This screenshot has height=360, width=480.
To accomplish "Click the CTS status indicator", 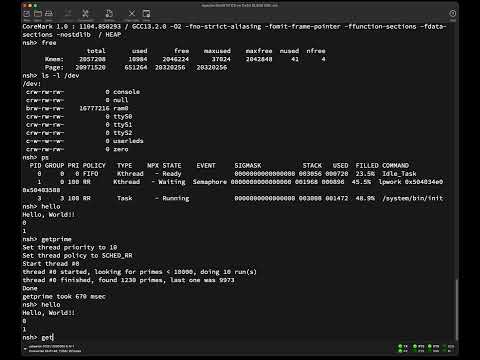I will [x=415, y=351].
